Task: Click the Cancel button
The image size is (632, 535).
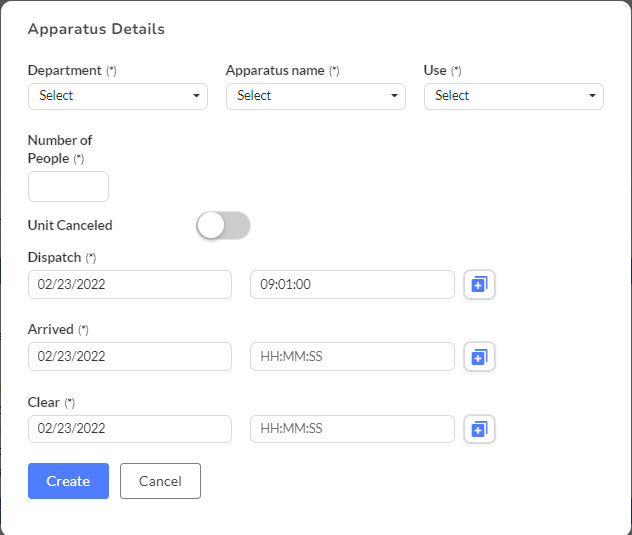Action: coord(160,481)
